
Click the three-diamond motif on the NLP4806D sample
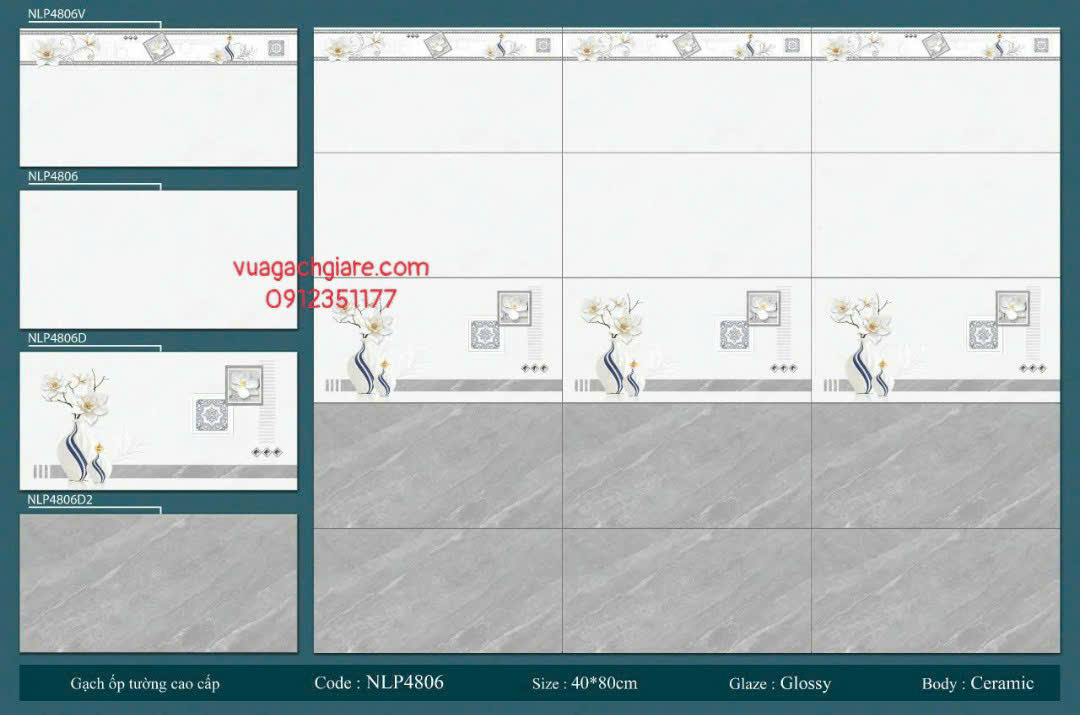coord(267,452)
